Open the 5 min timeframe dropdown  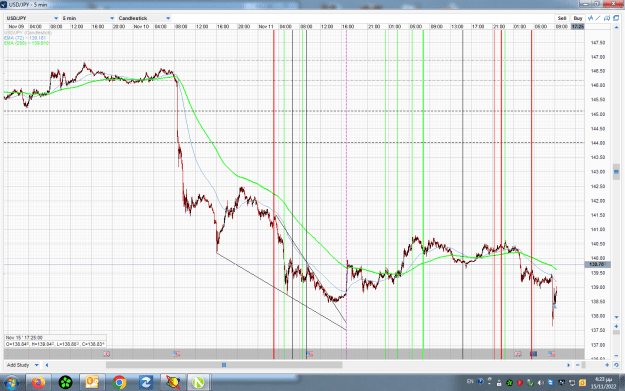pos(88,18)
